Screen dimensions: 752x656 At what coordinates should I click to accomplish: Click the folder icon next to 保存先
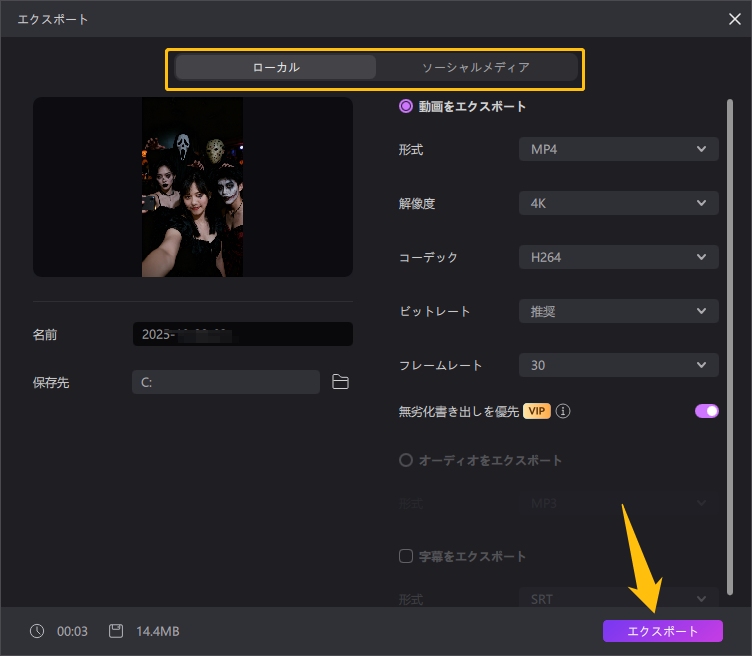340,382
